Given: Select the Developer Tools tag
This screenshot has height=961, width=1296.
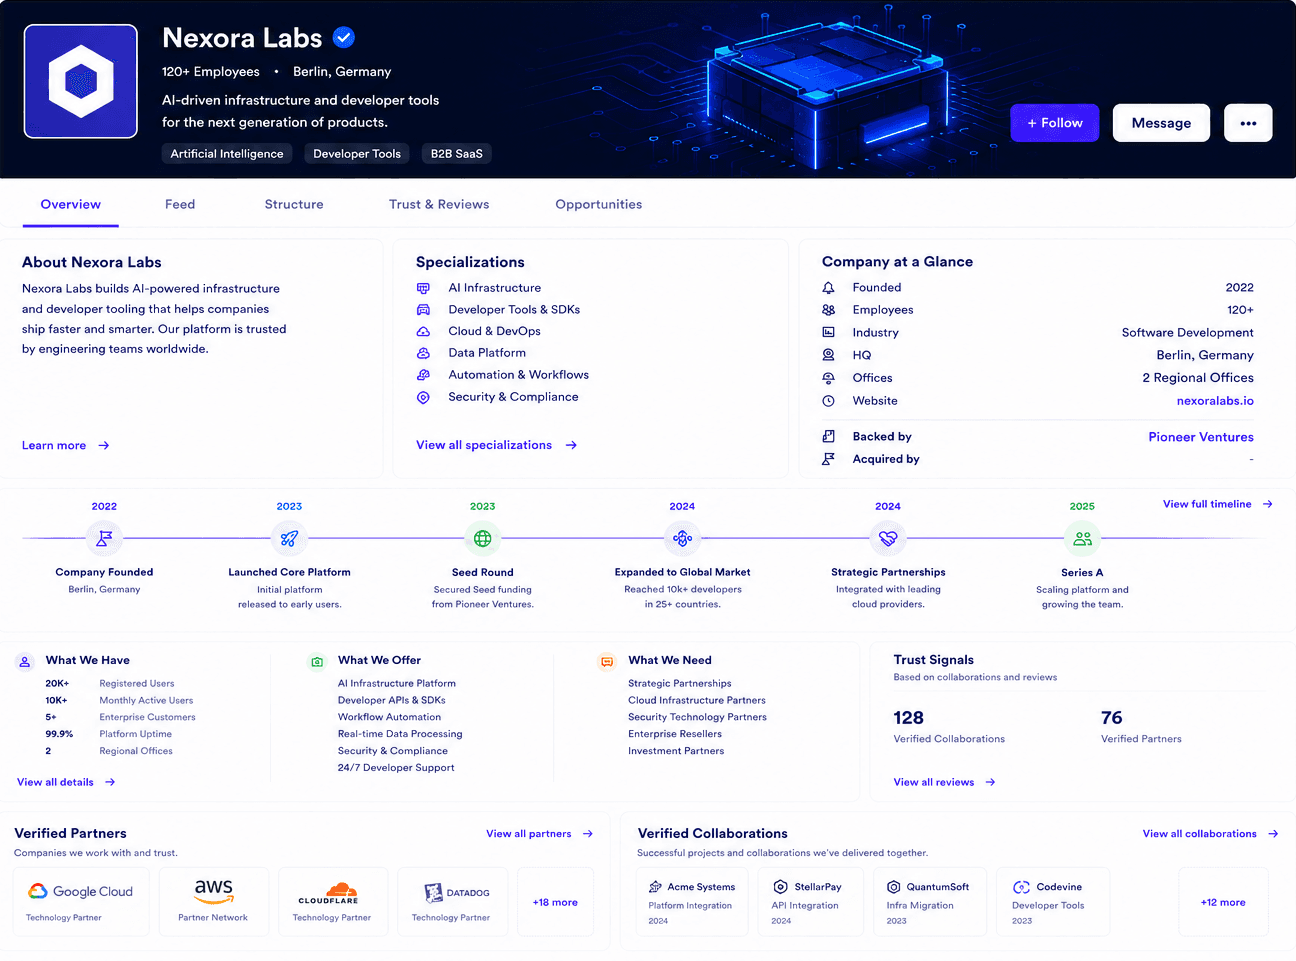Looking at the screenshot, I should (357, 154).
